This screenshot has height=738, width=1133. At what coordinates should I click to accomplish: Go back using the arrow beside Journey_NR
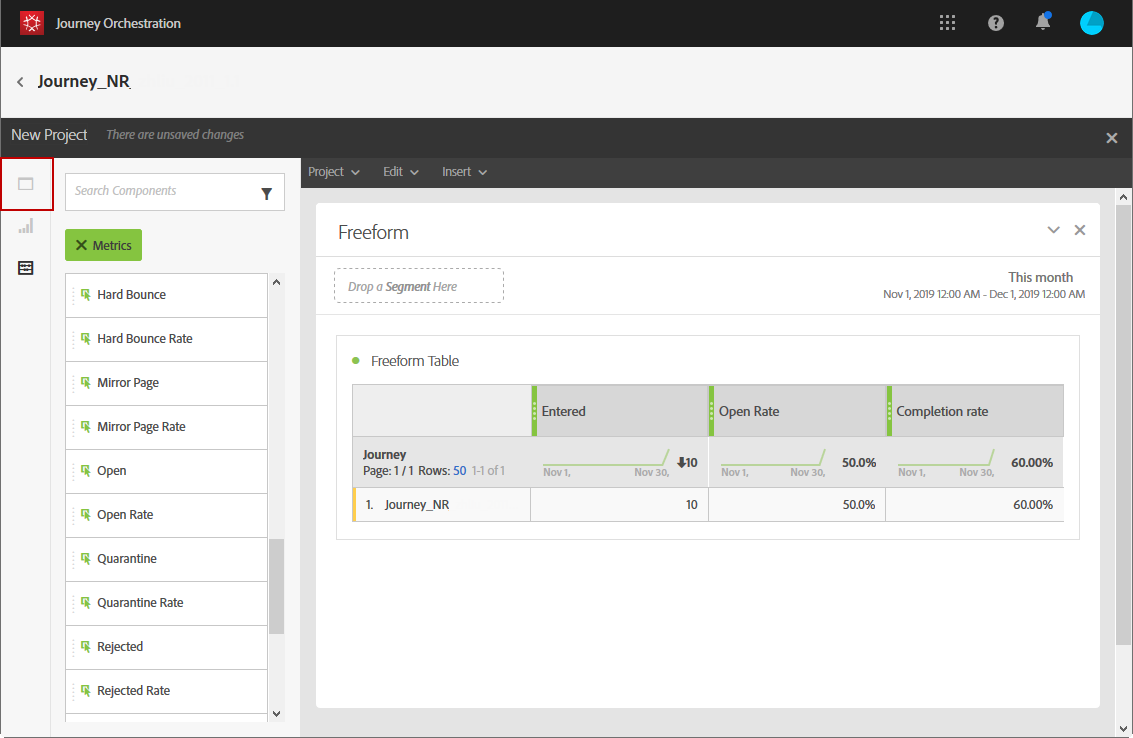point(20,82)
